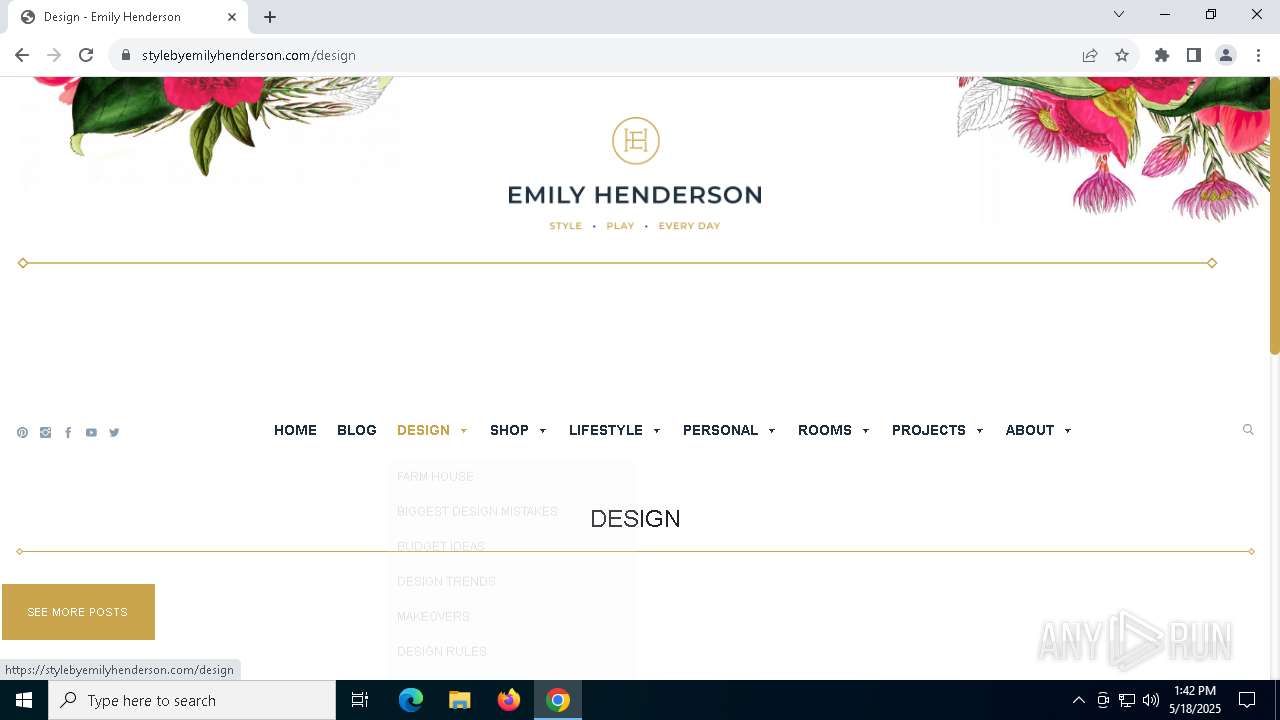
Task: Click the EMILY HENDERSON site title
Action: (635, 195)
